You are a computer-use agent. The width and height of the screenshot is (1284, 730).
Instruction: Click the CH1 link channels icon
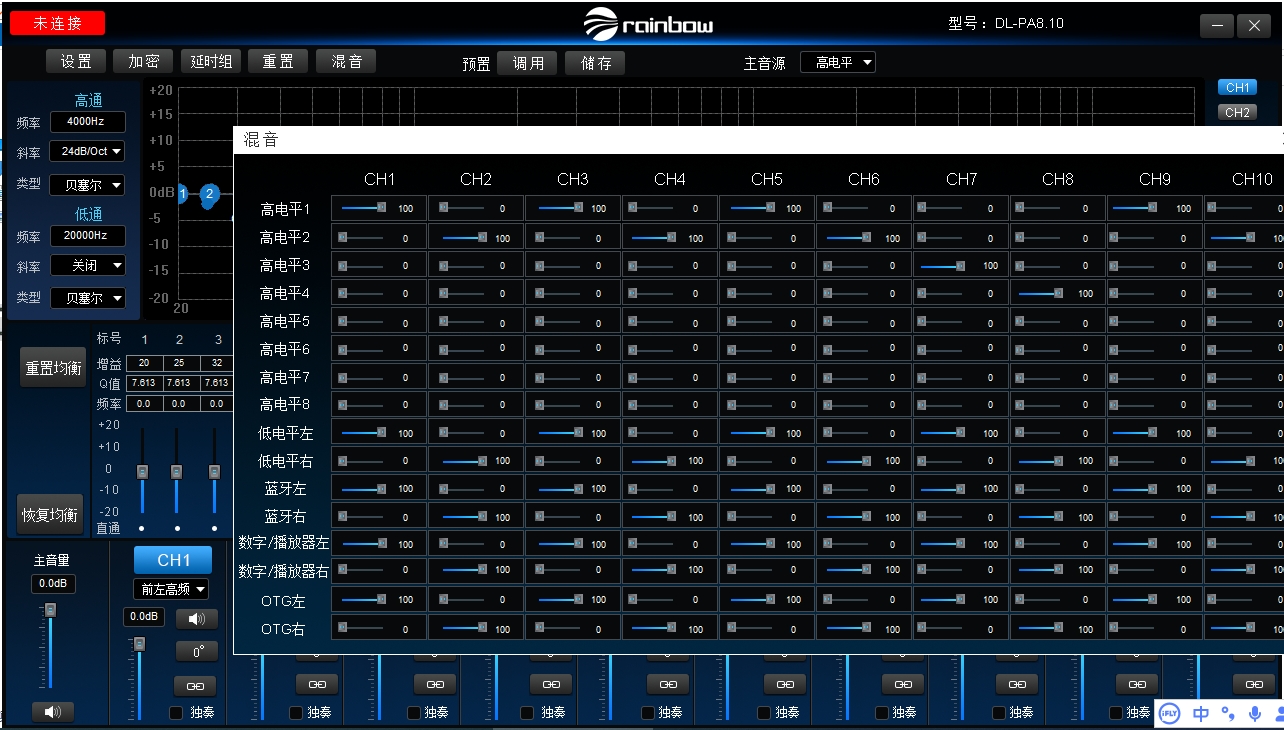click(195, 686)
